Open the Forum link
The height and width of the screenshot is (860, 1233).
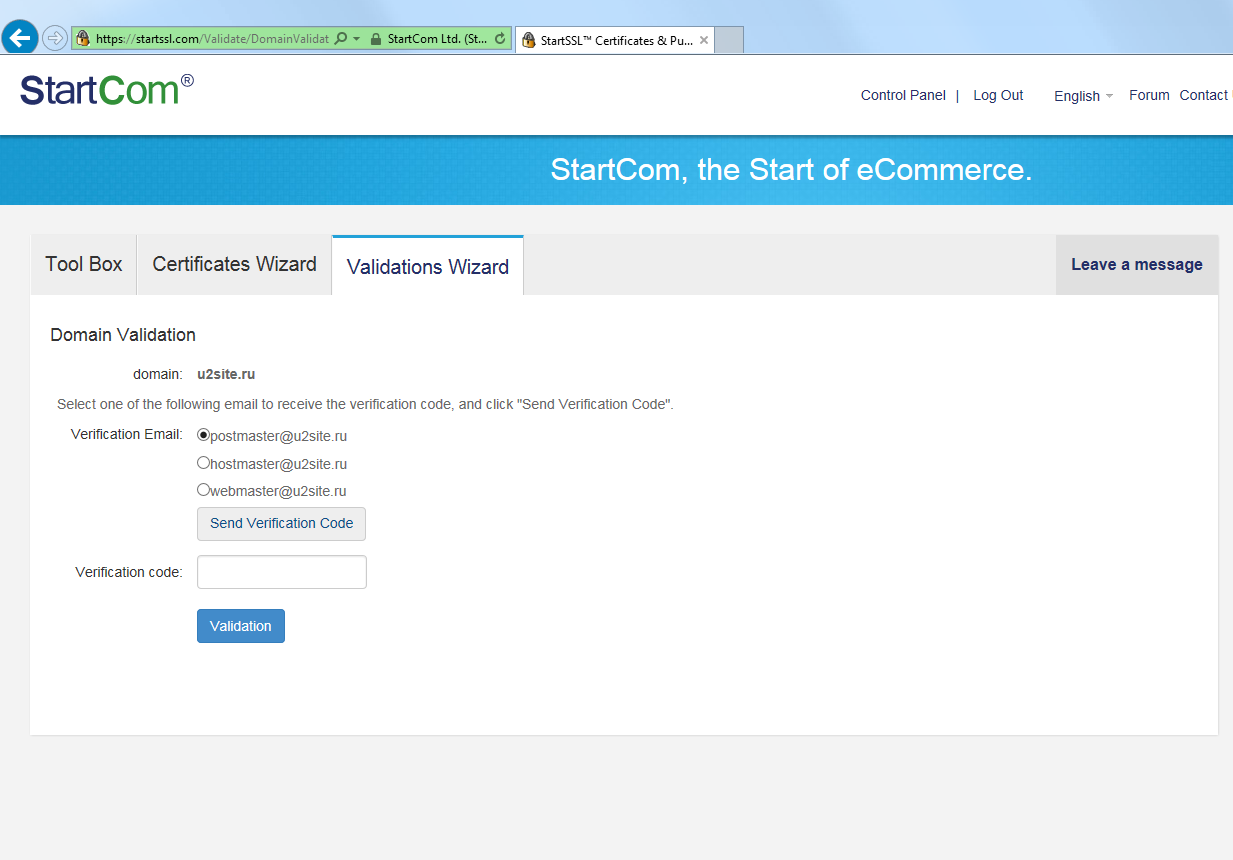[x=1149, y=95]
